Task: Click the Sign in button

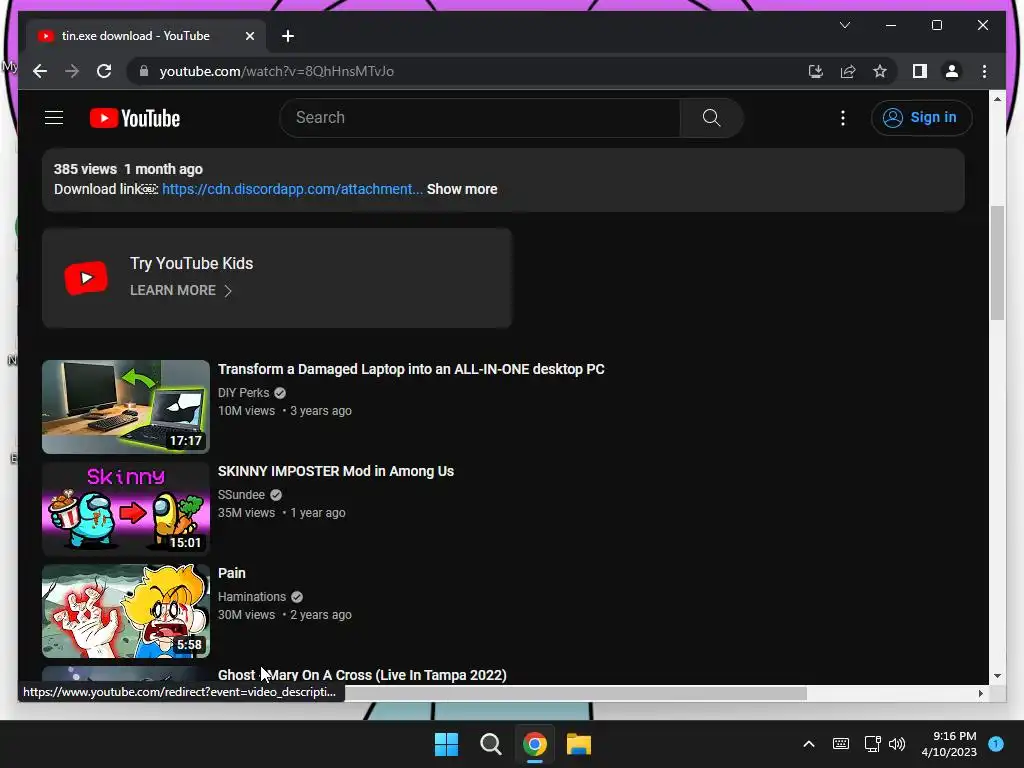Action: (x=921, y=118)
